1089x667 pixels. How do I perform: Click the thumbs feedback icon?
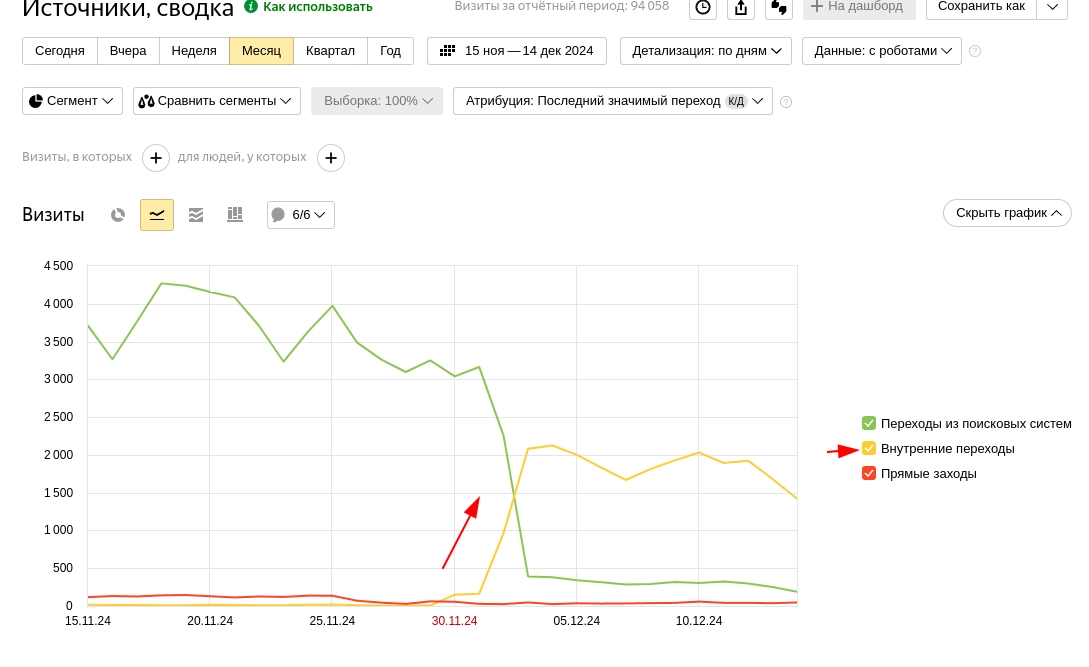pyautogui.click(x=779, y=8)
